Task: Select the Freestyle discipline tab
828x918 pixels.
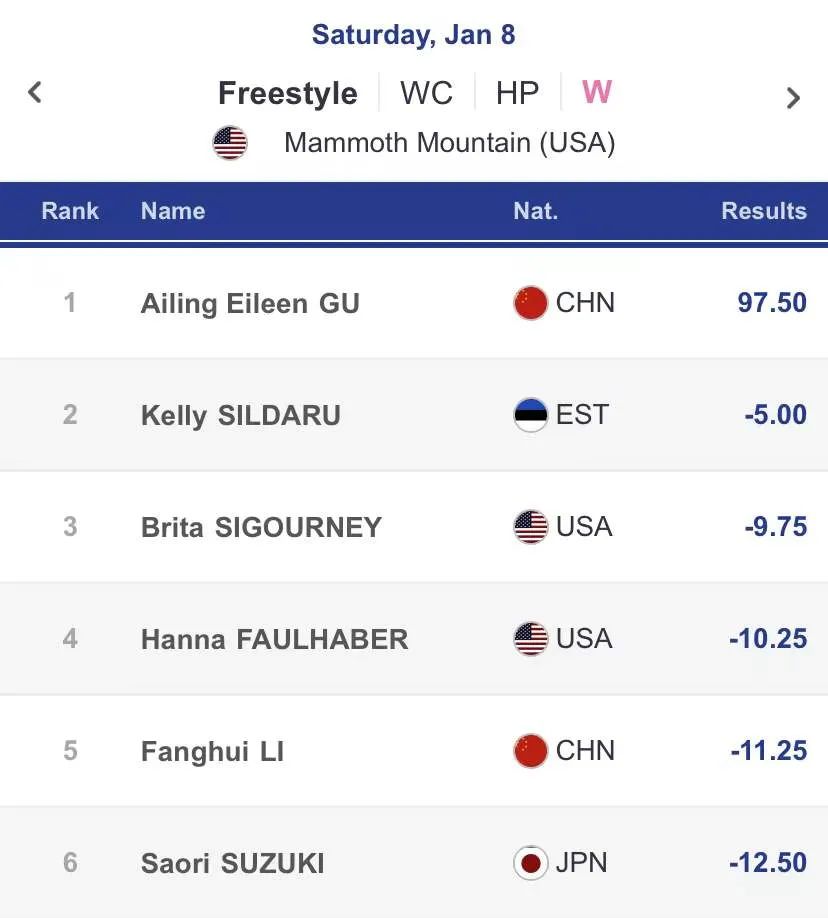Action: (288, 93)
